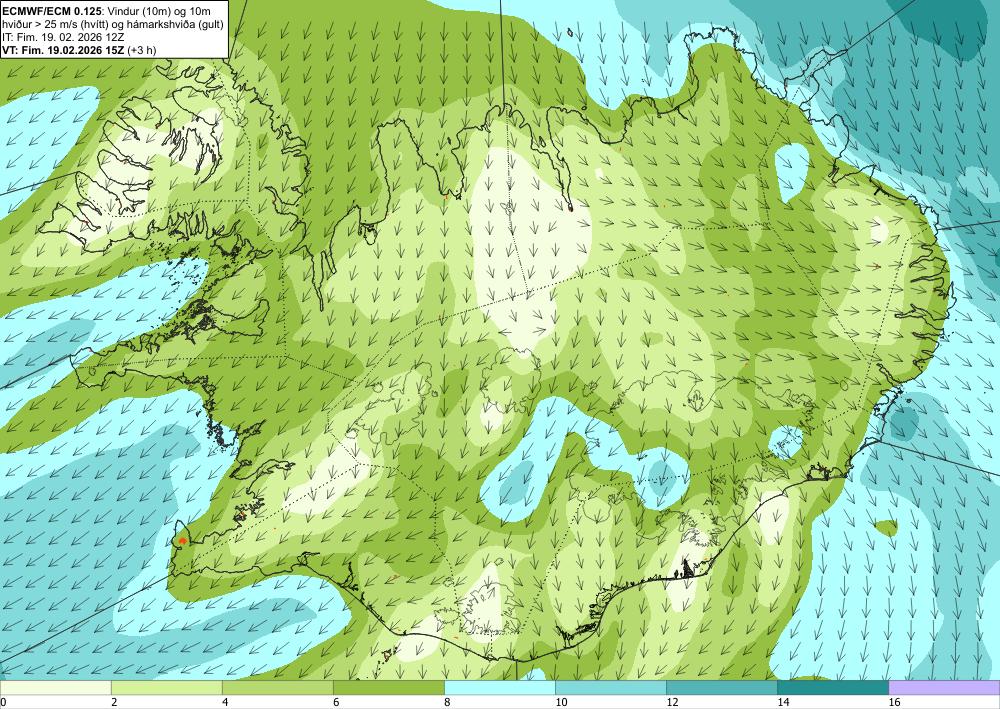Click the 14–16 m/s dark teal legend swatch
Screen dimensions: 1000x709
(832, 687)
